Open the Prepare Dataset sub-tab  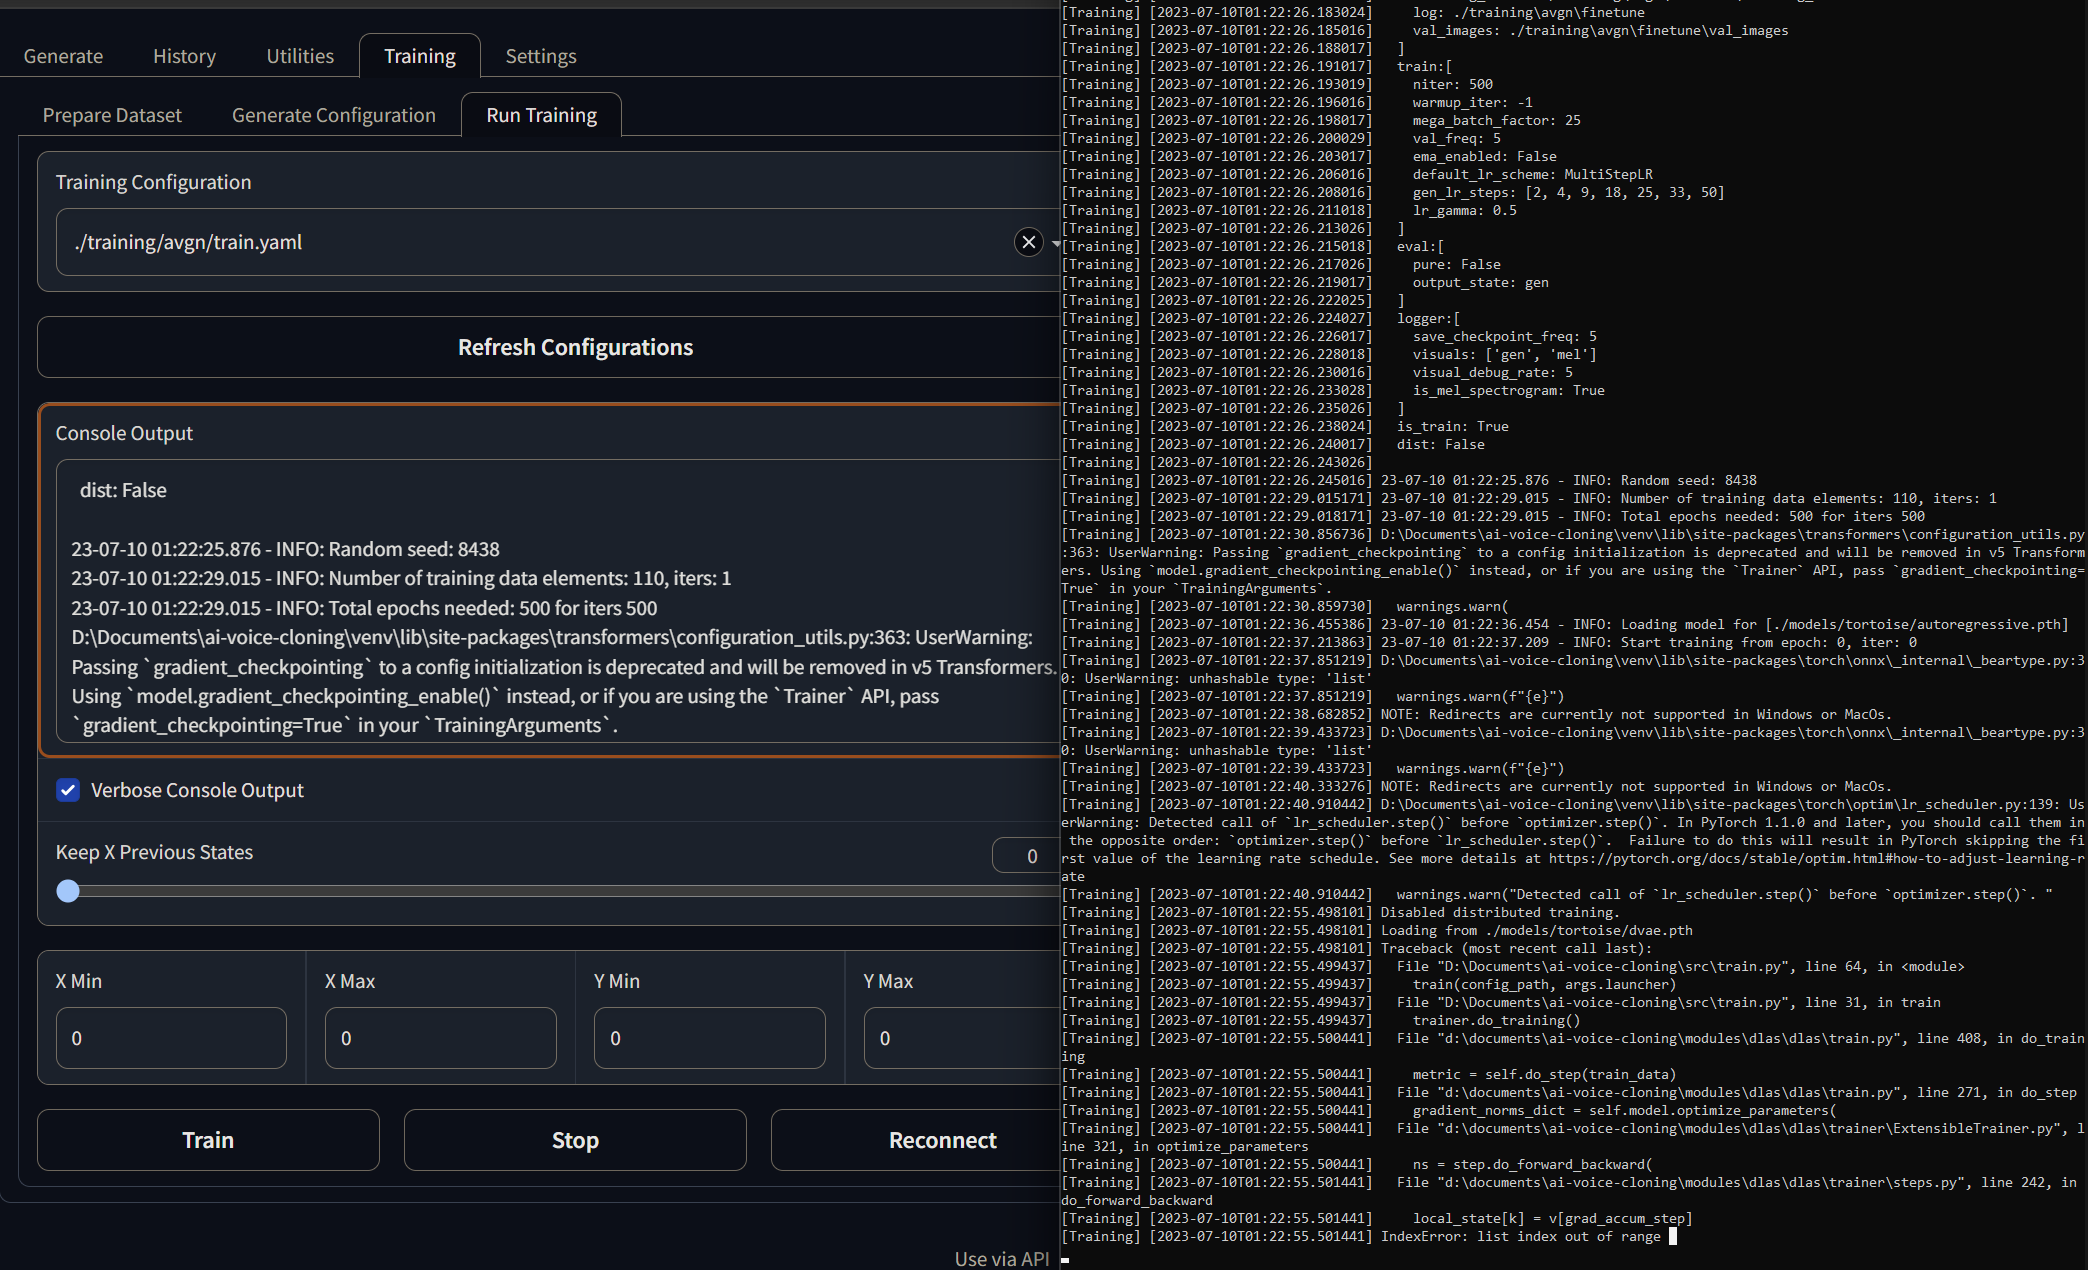tap(112, 115)
